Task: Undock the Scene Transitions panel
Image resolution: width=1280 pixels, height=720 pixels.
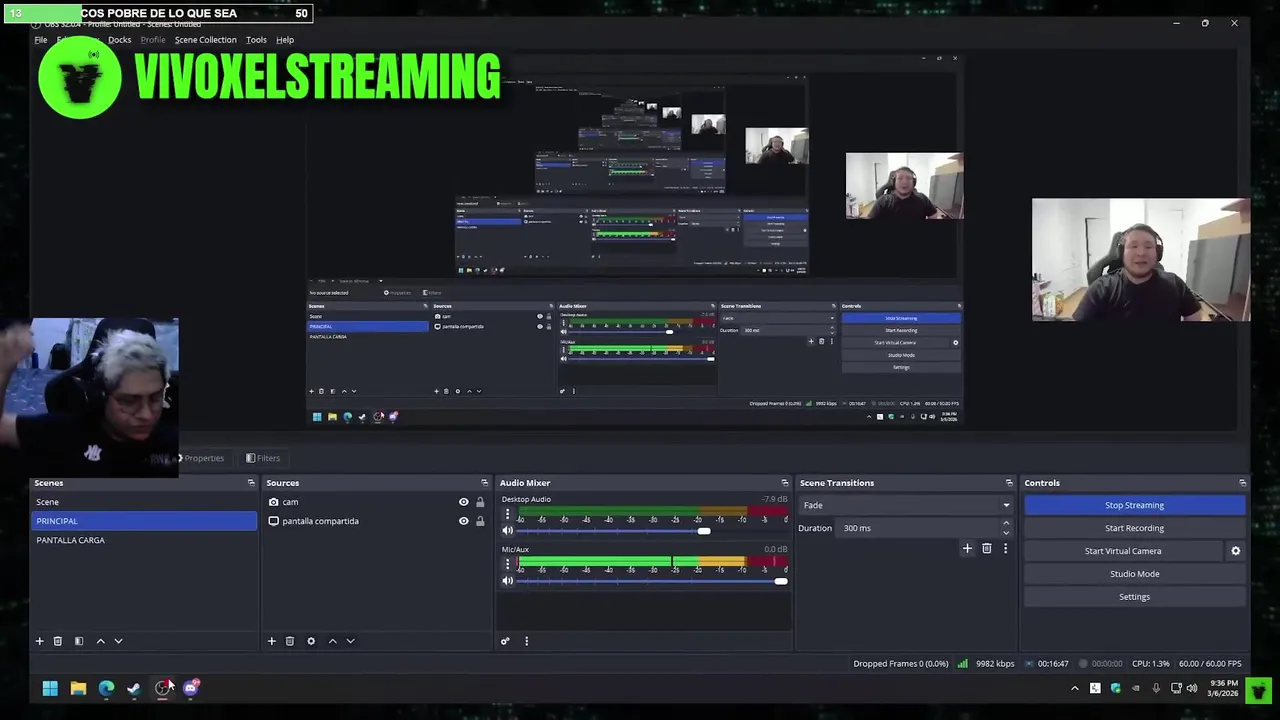Action: (1009, 483)
